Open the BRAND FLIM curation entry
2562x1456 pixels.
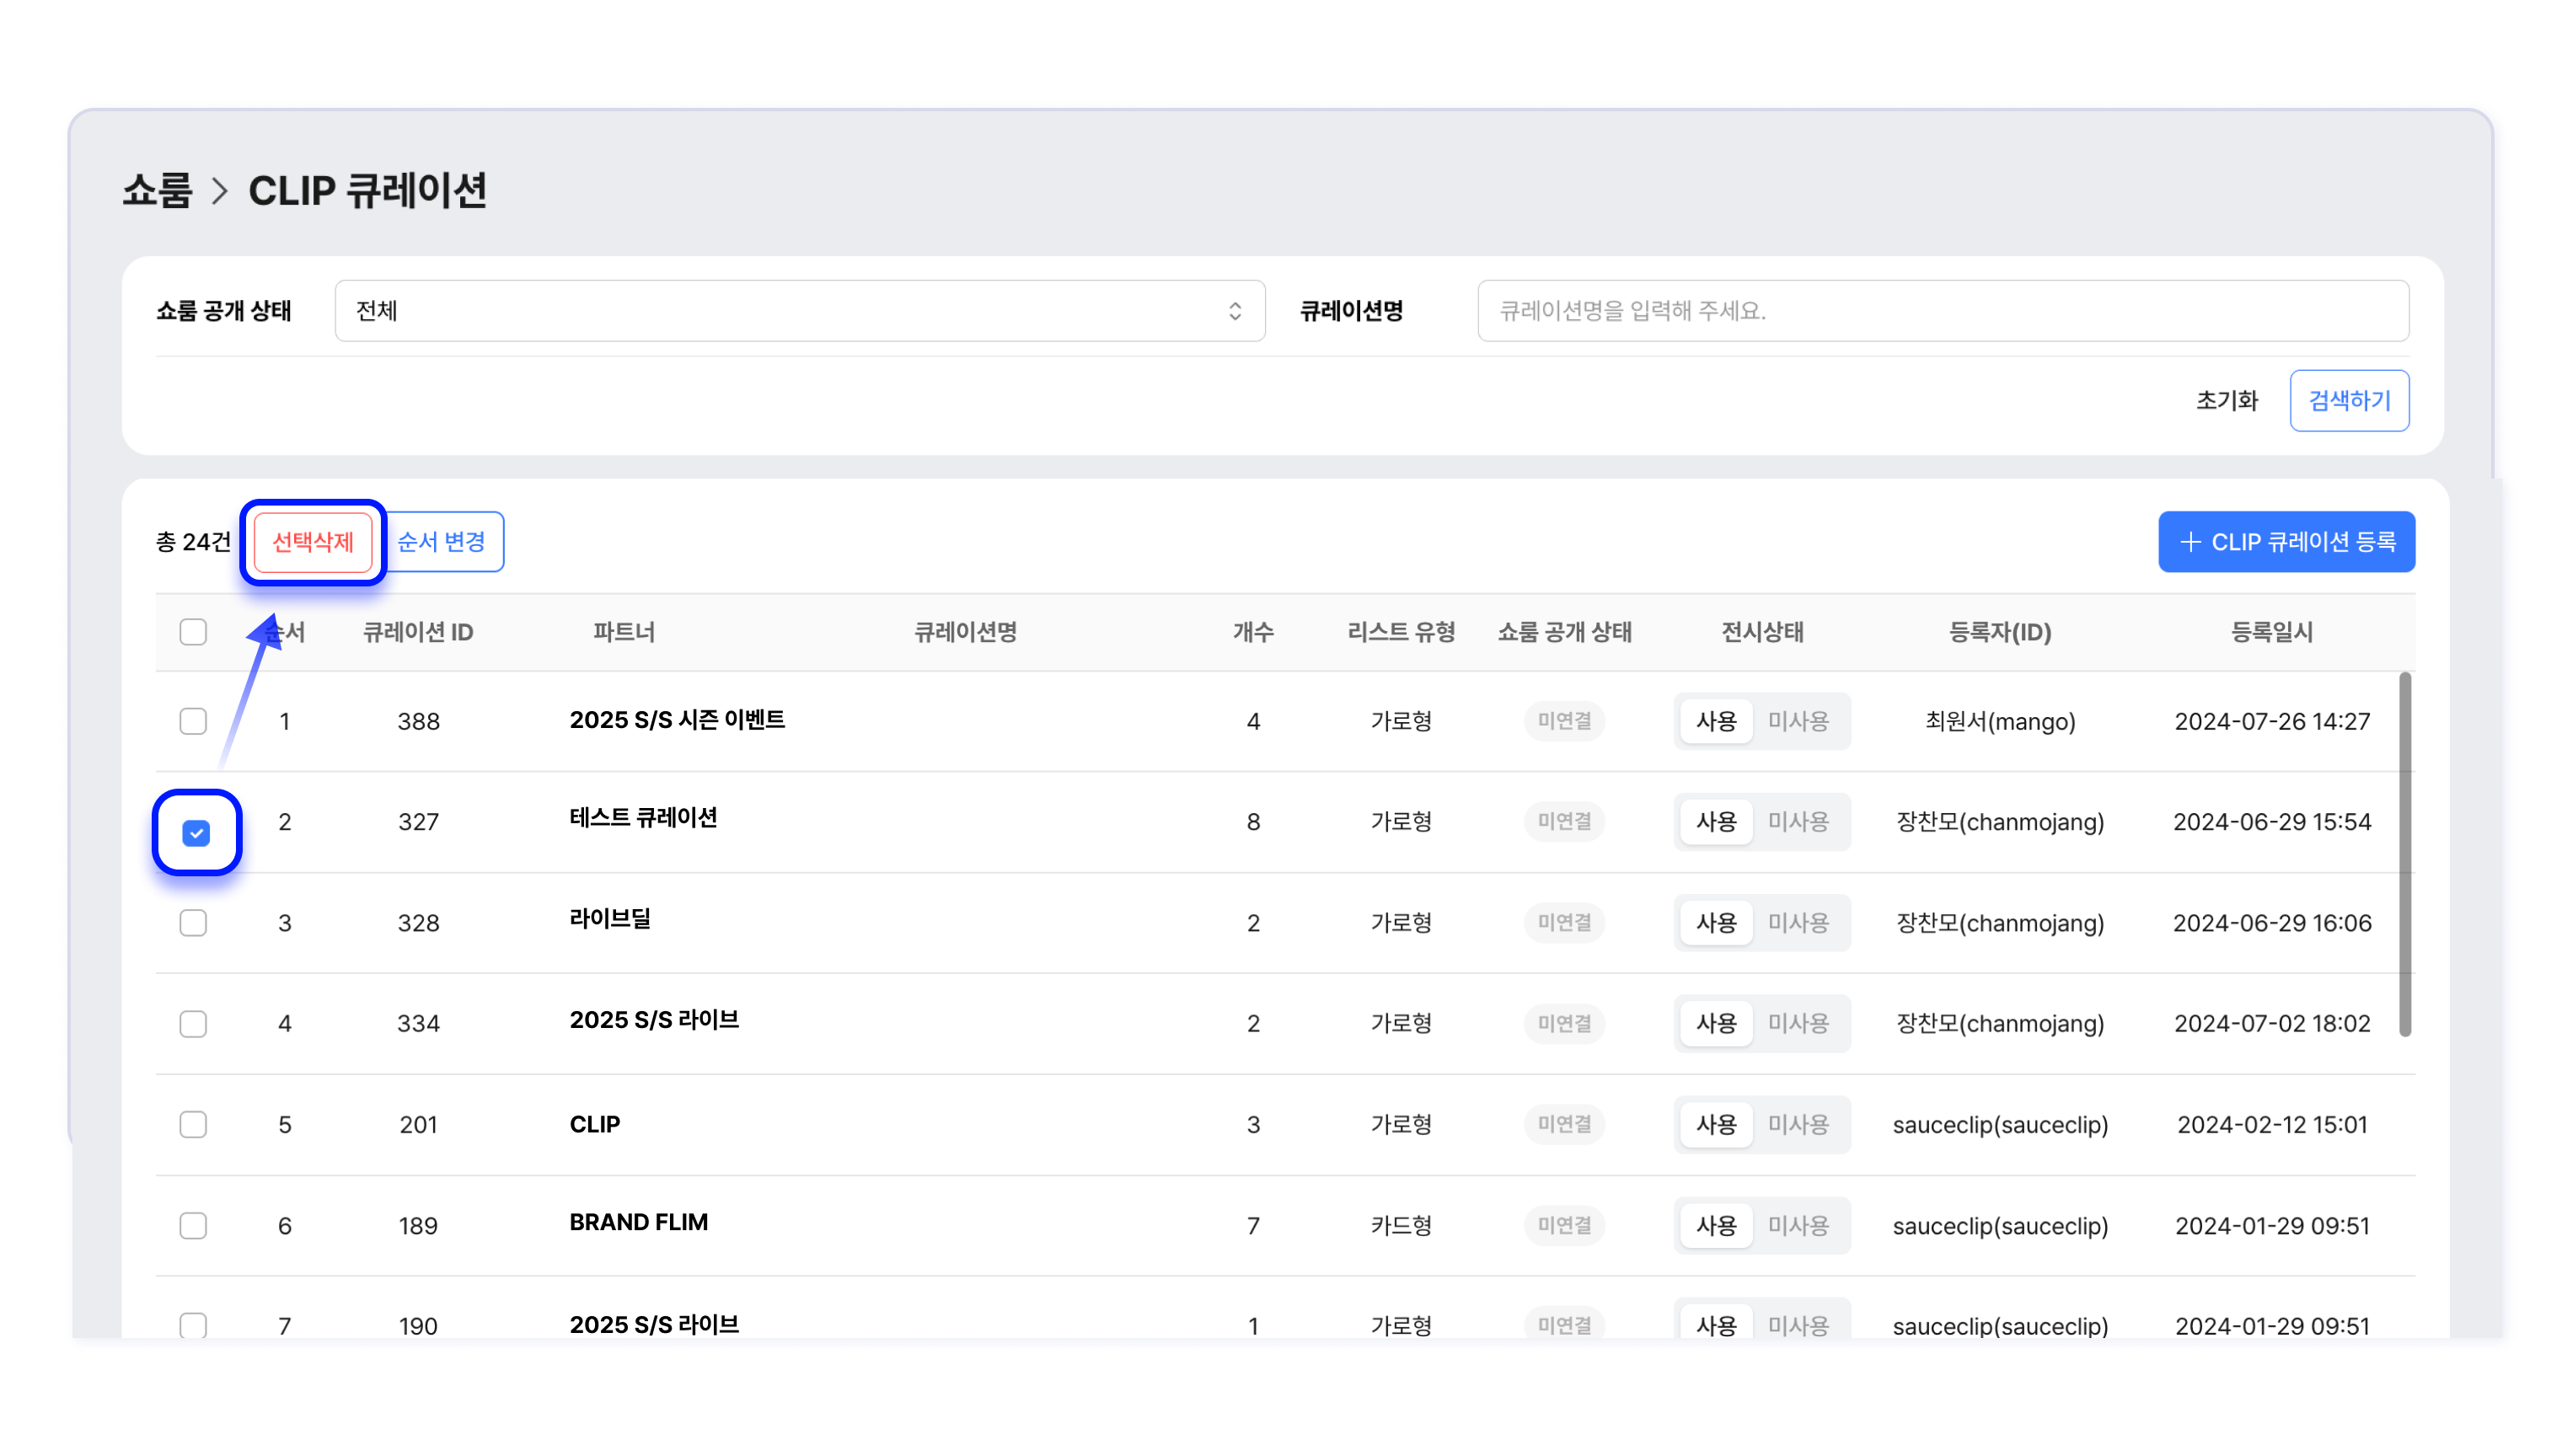(638, 1222)
